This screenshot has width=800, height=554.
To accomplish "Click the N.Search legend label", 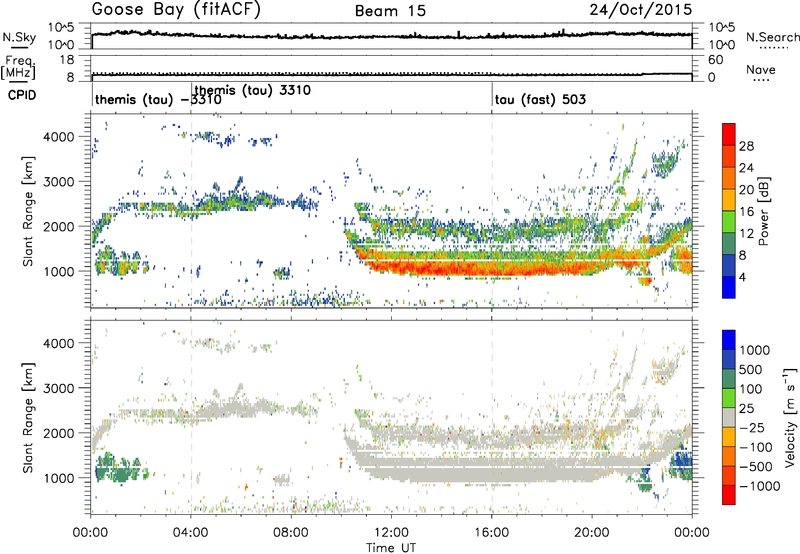I will click(772, 37).
